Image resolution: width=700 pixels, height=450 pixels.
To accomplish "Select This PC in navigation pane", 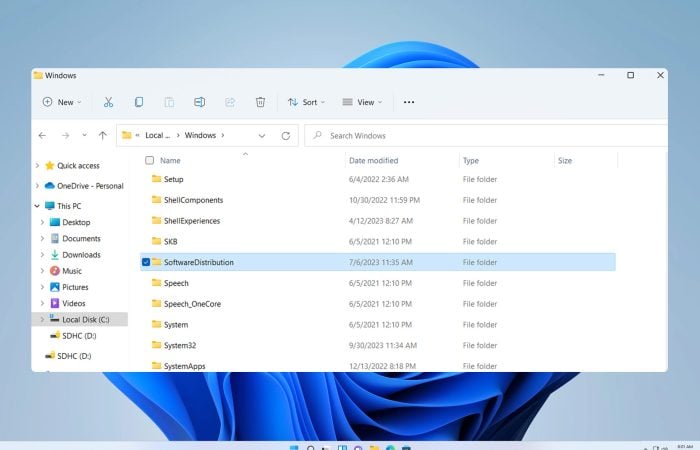I will click(x=69, y=206).
